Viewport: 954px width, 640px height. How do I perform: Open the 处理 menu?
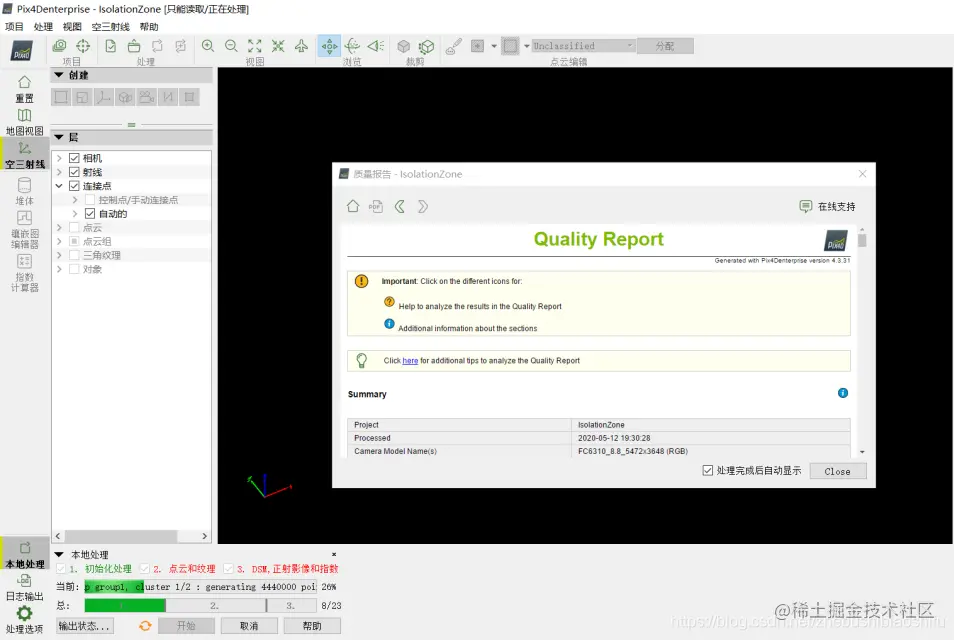point(43,26)
